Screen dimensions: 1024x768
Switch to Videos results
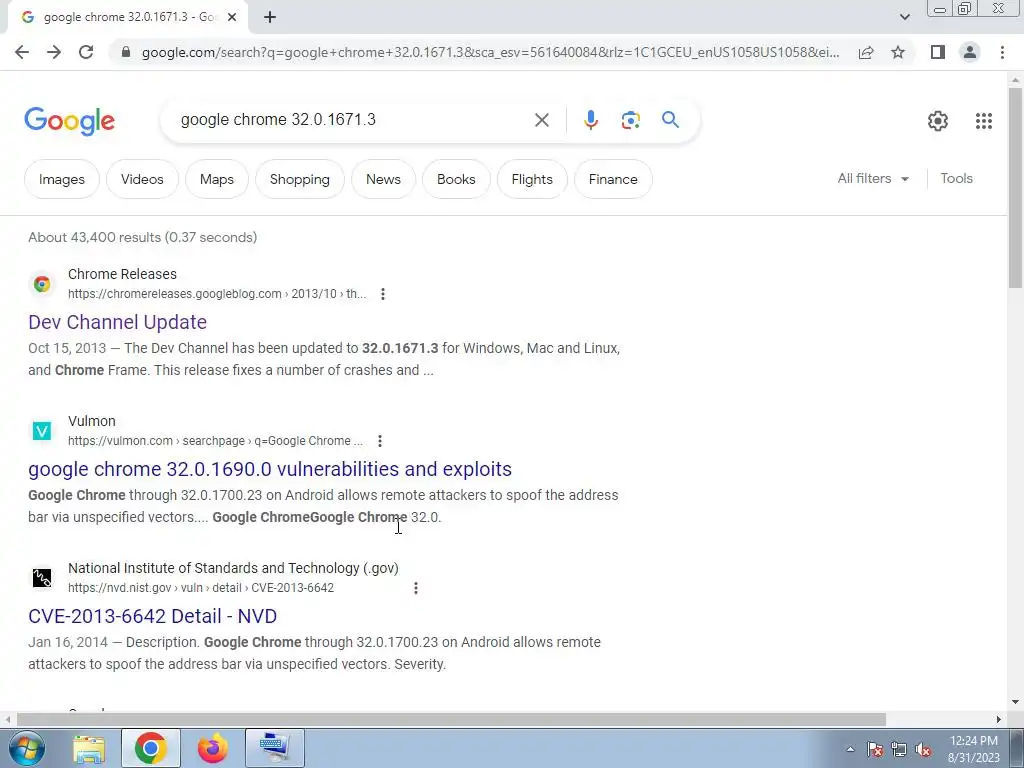[x=142, y=179]
